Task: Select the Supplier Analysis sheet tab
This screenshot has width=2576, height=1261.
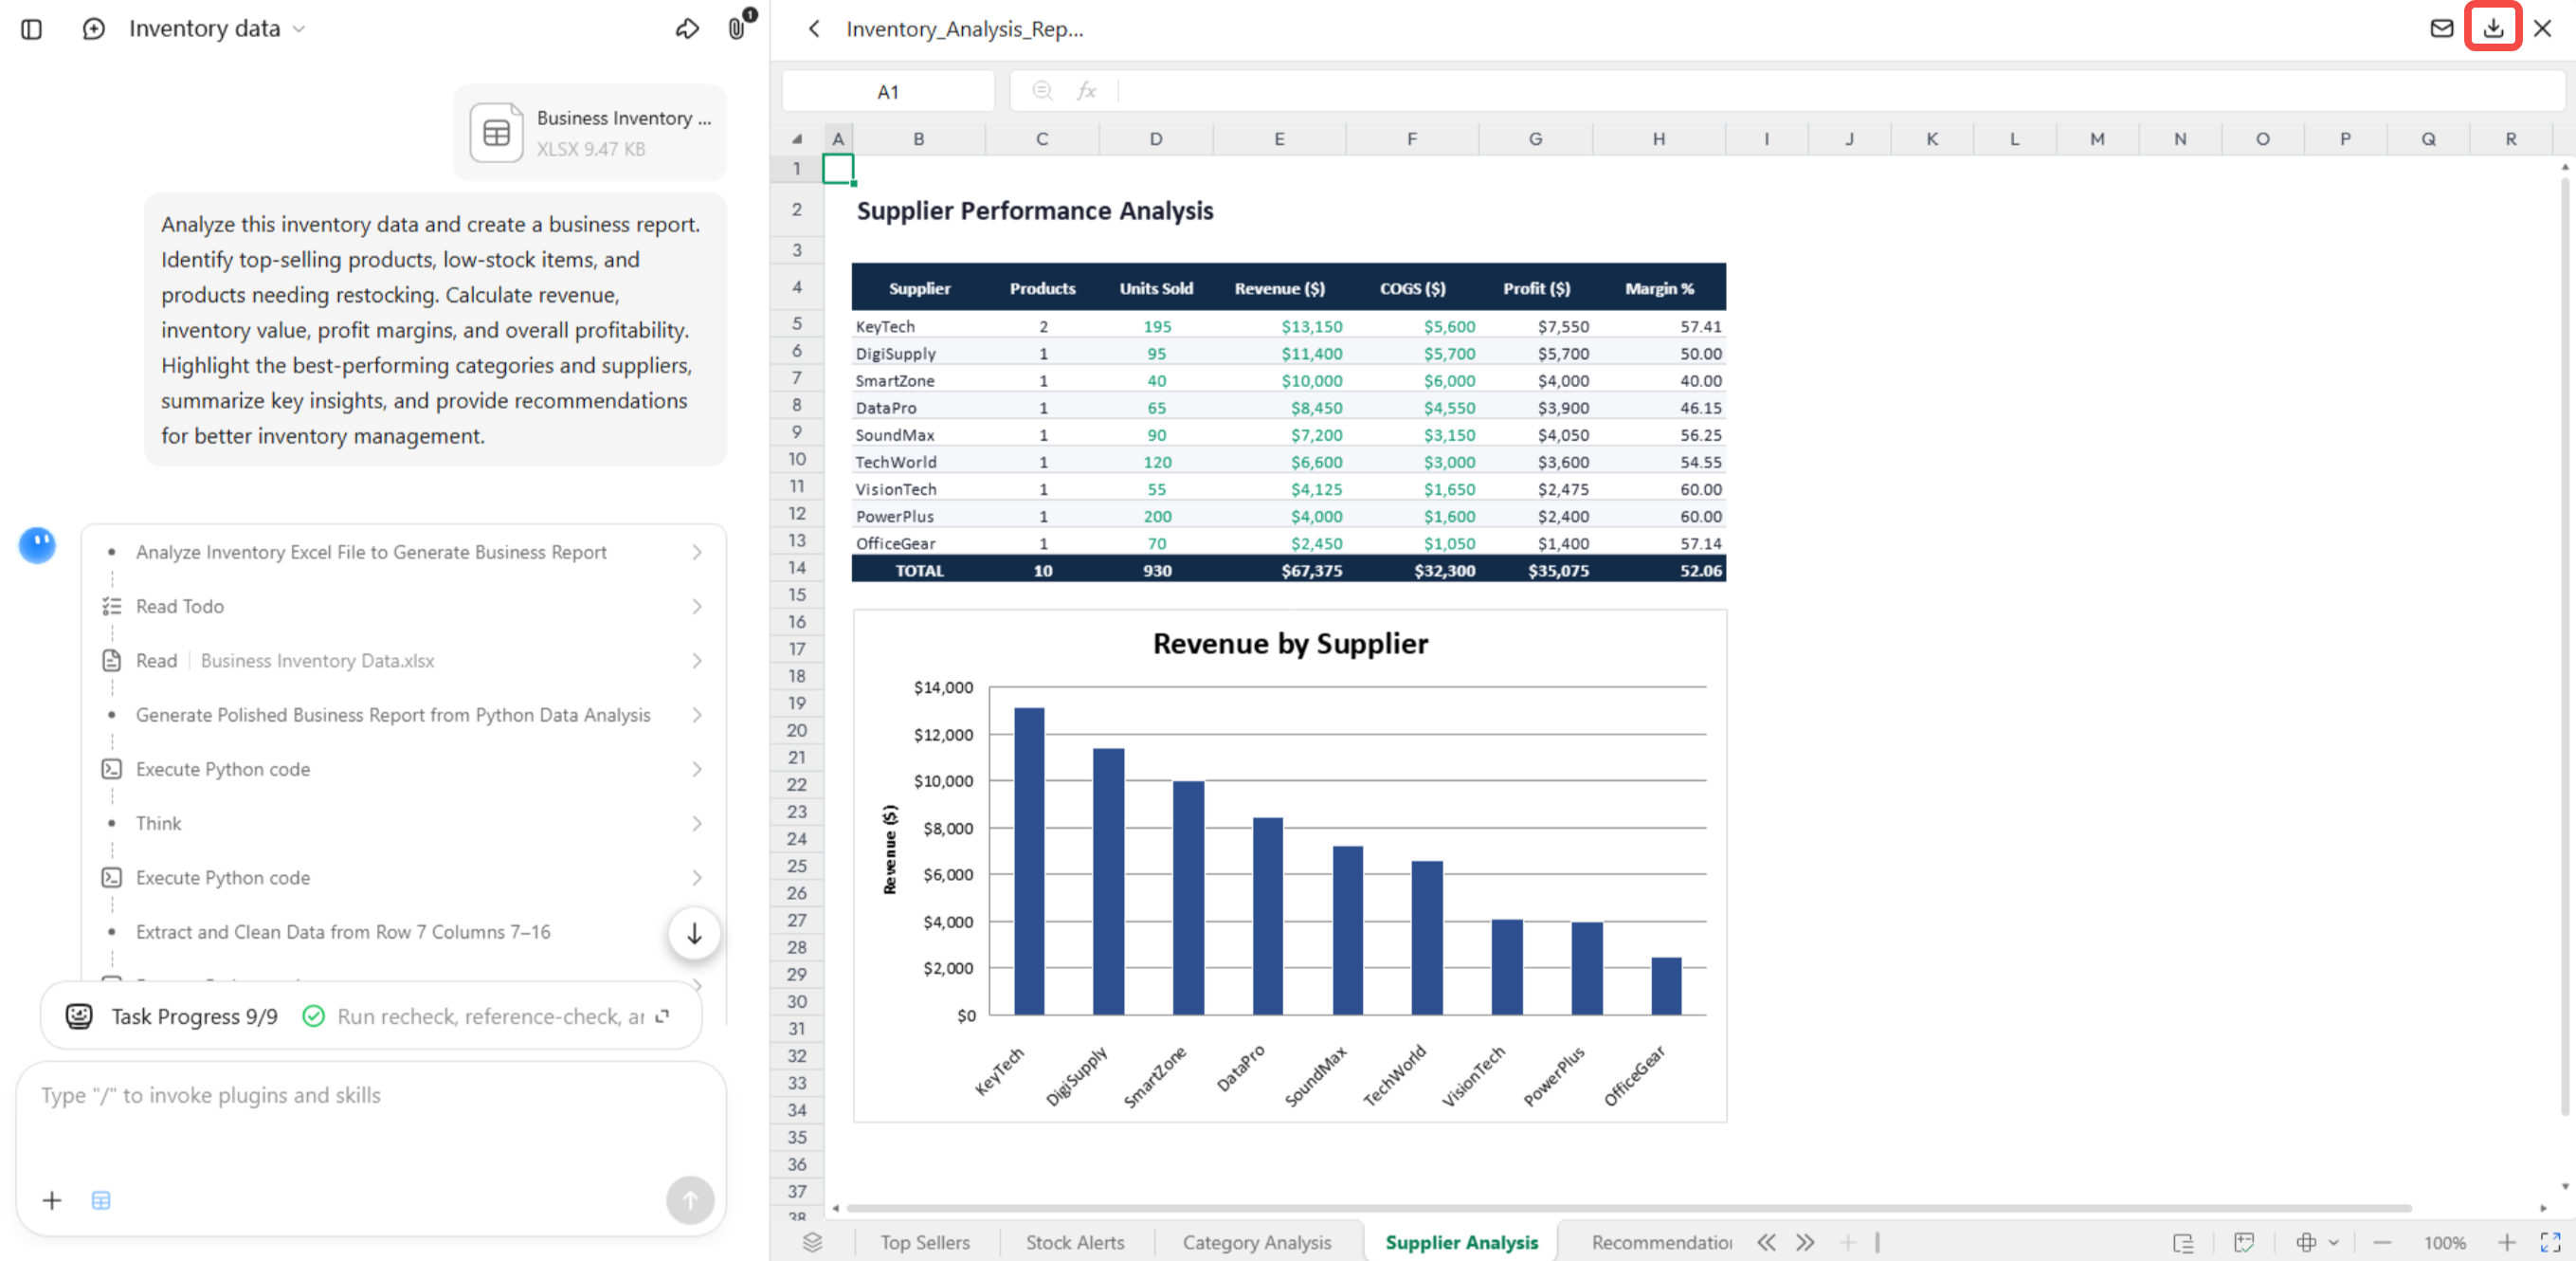Action: (1461, 1242)
